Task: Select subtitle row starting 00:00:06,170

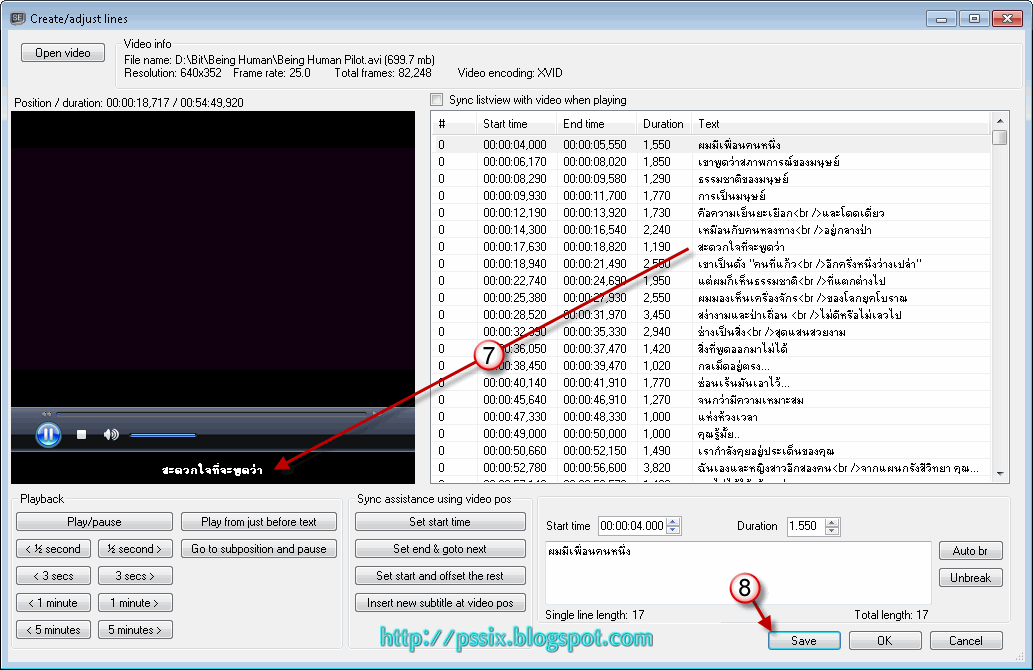Action: click(x=712, y=162)
